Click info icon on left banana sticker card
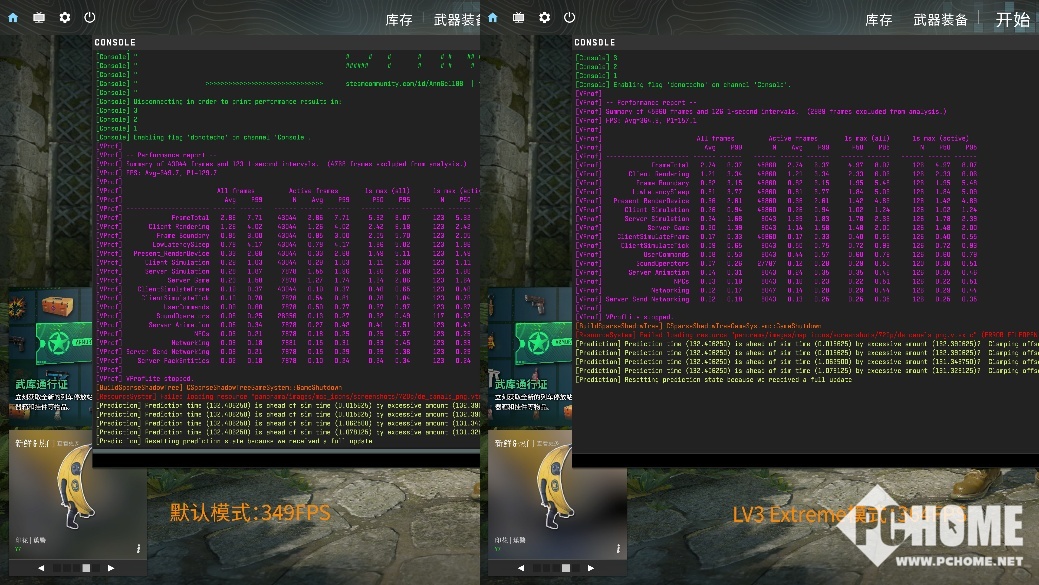This screenshot has width=1039, height=585. click(x=138, y=548)
